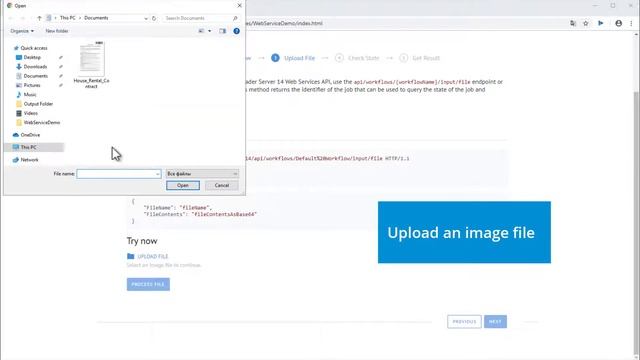Open the Organize menu
This screenshot has width=640, height=360.
22,31
